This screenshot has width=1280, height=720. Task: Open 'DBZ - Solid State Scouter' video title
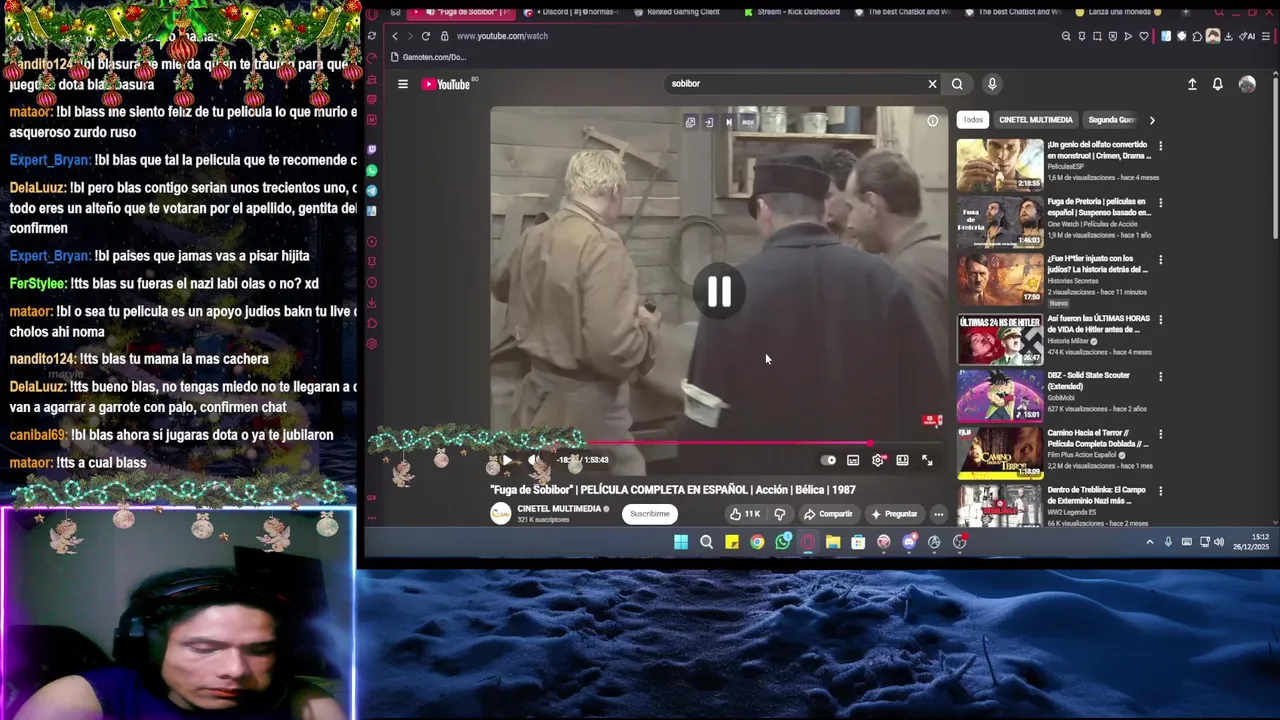click(1088, 380)
